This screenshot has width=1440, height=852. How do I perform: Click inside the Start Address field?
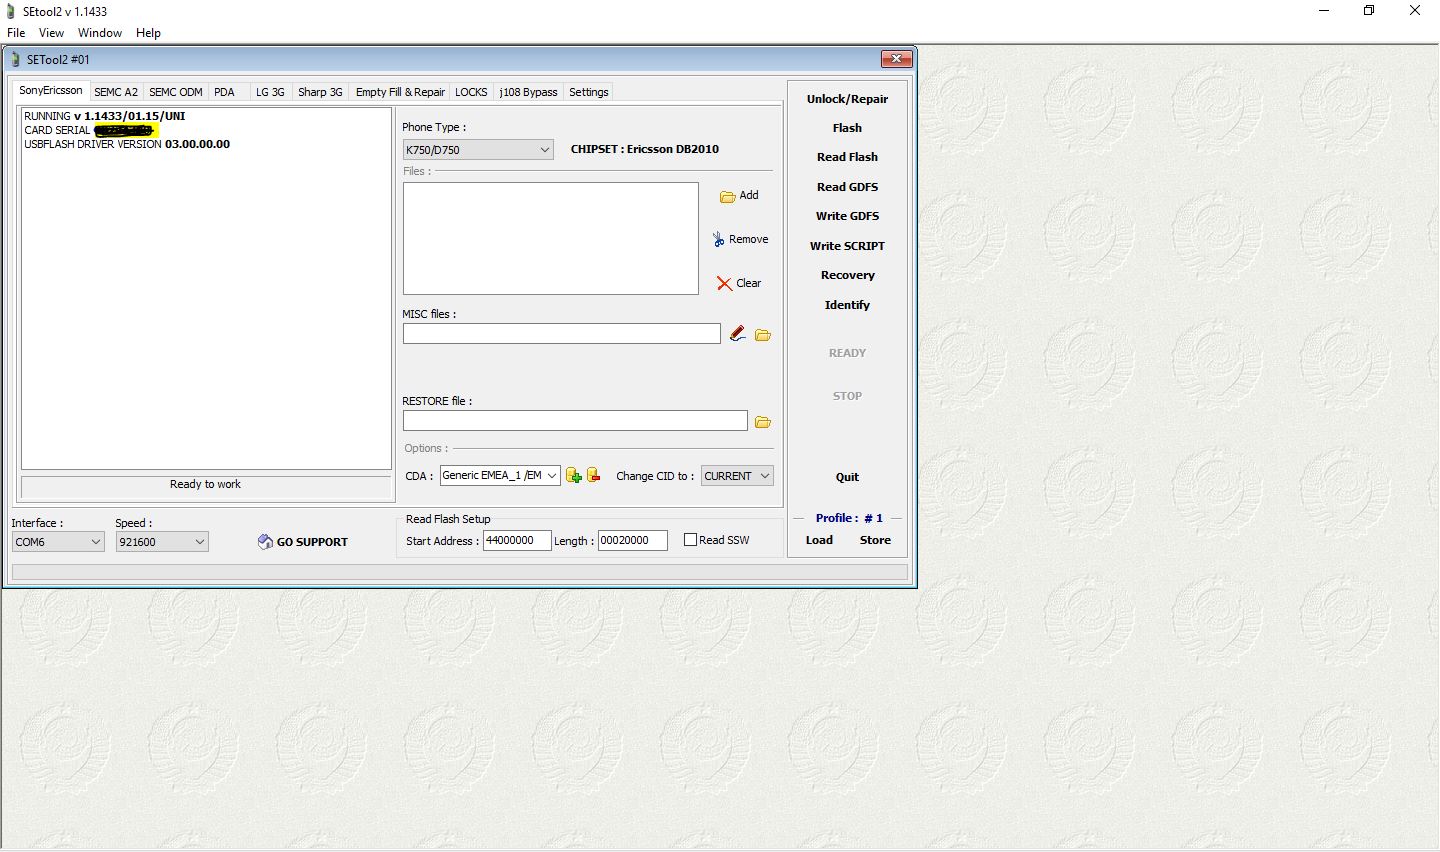point(516,540)
